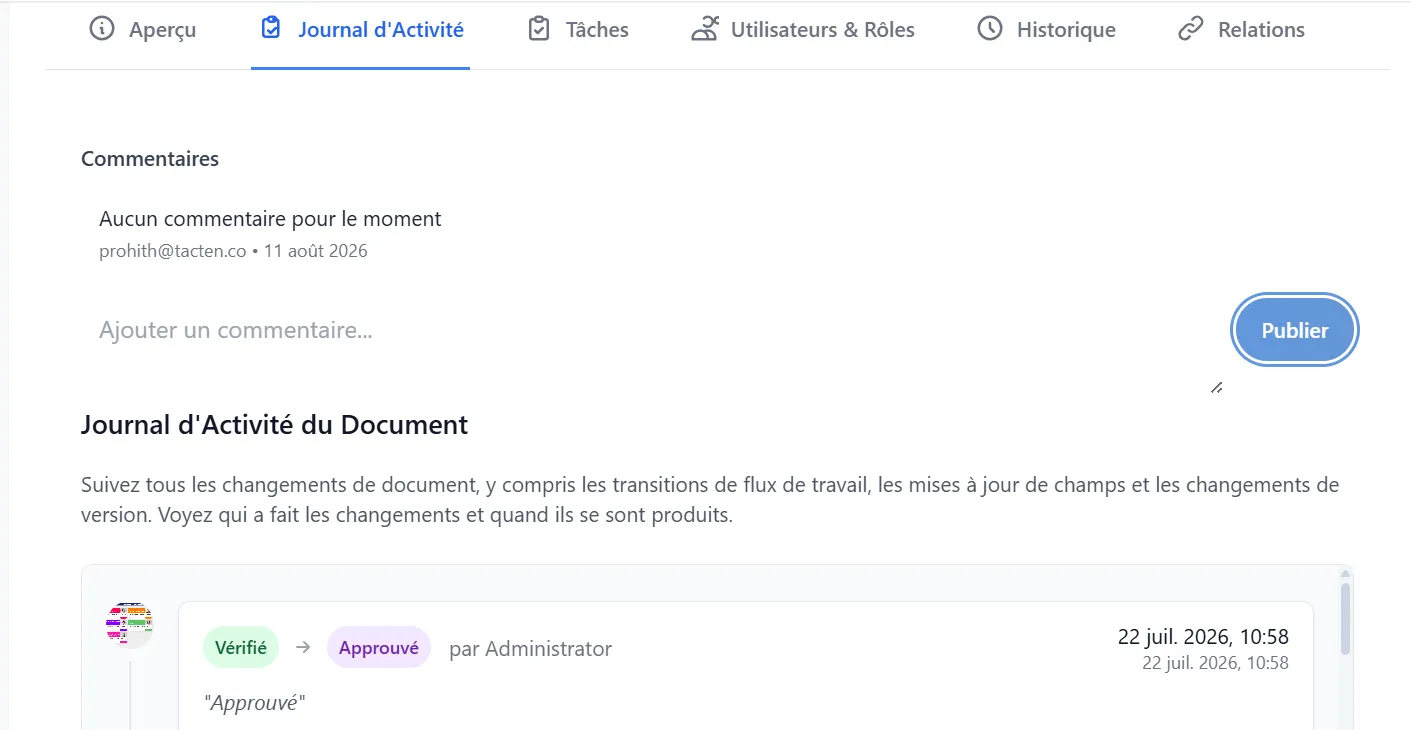Click the Historique clock icon
Viewport: 1411px width, 730px height.
pos(989,29)
